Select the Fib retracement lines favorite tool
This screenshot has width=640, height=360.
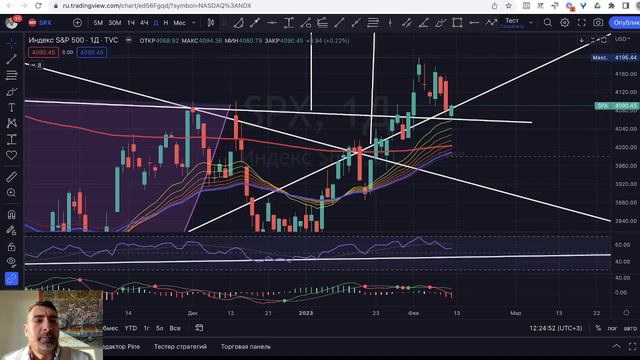point(373,23)
